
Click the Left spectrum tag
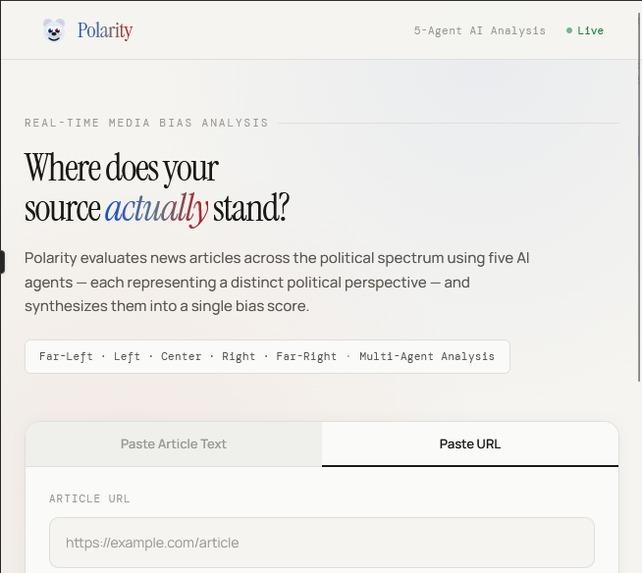coord(127,356)
